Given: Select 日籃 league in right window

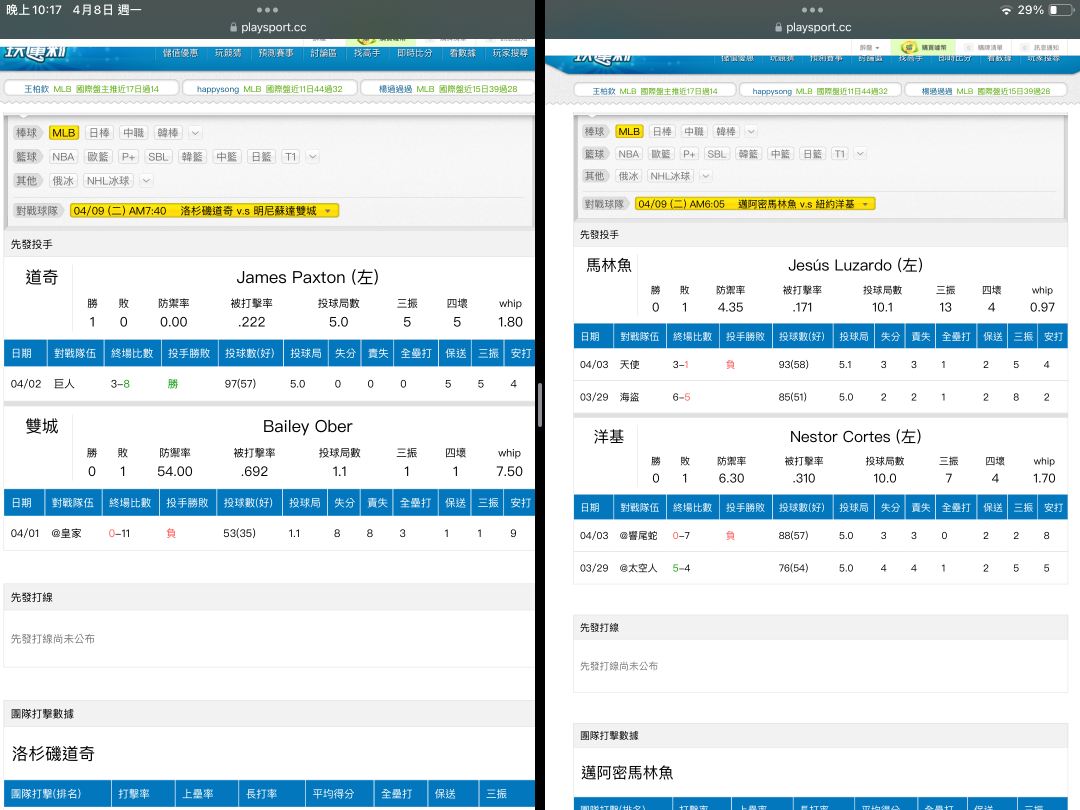Looking at the screenshot, I should coord(813,154).
